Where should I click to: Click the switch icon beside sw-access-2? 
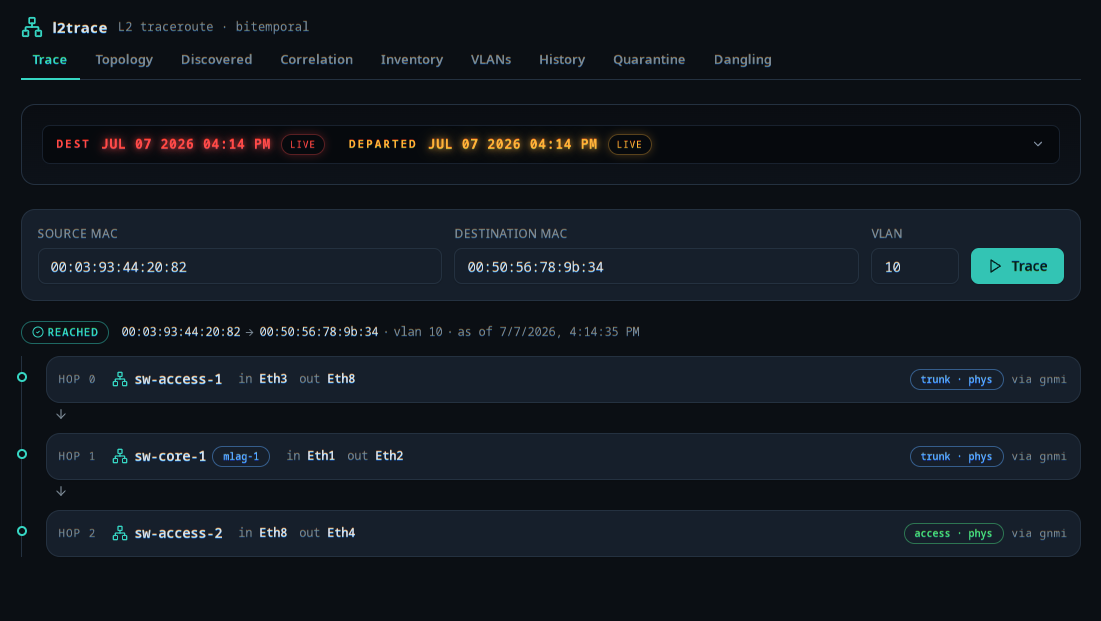tap(120, 533)
